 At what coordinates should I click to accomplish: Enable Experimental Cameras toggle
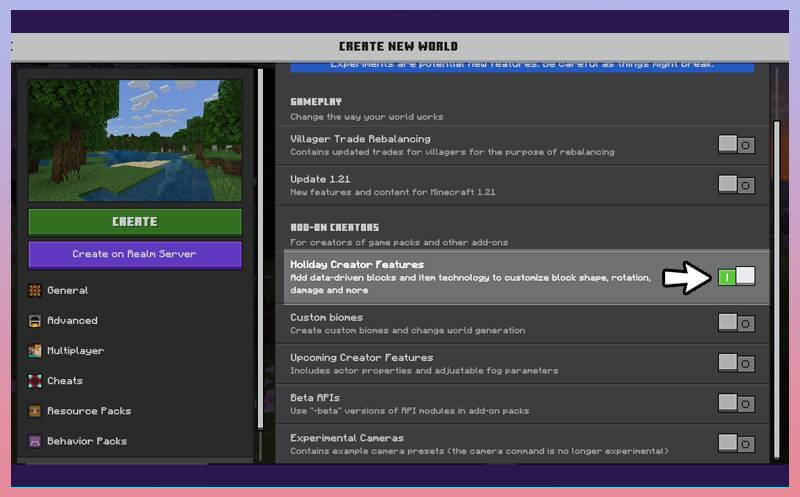[x=736, y=443]
